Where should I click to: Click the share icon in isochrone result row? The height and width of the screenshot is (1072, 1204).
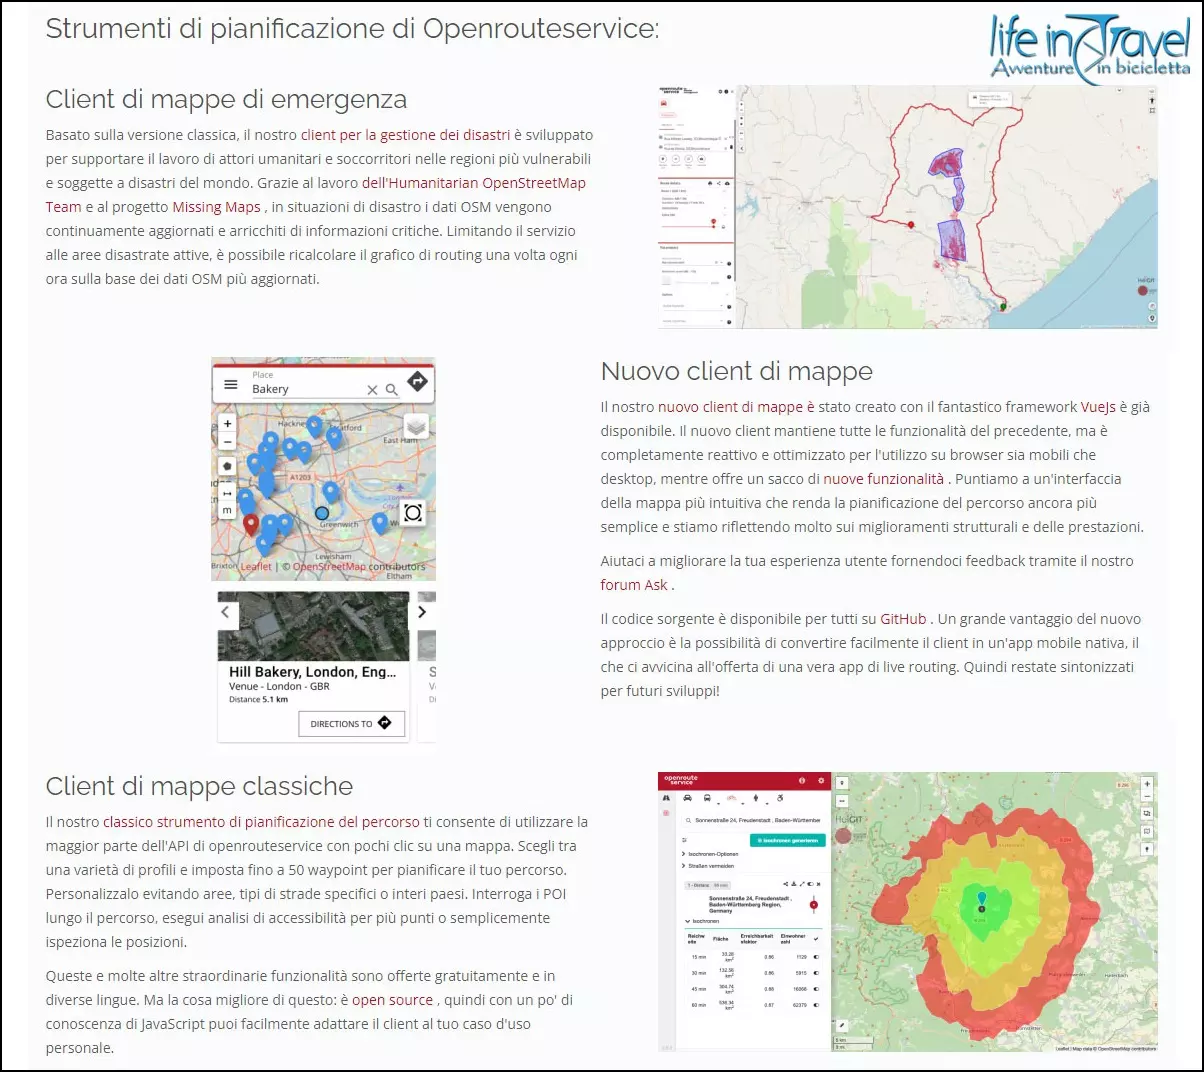click(x=785, y=884)
